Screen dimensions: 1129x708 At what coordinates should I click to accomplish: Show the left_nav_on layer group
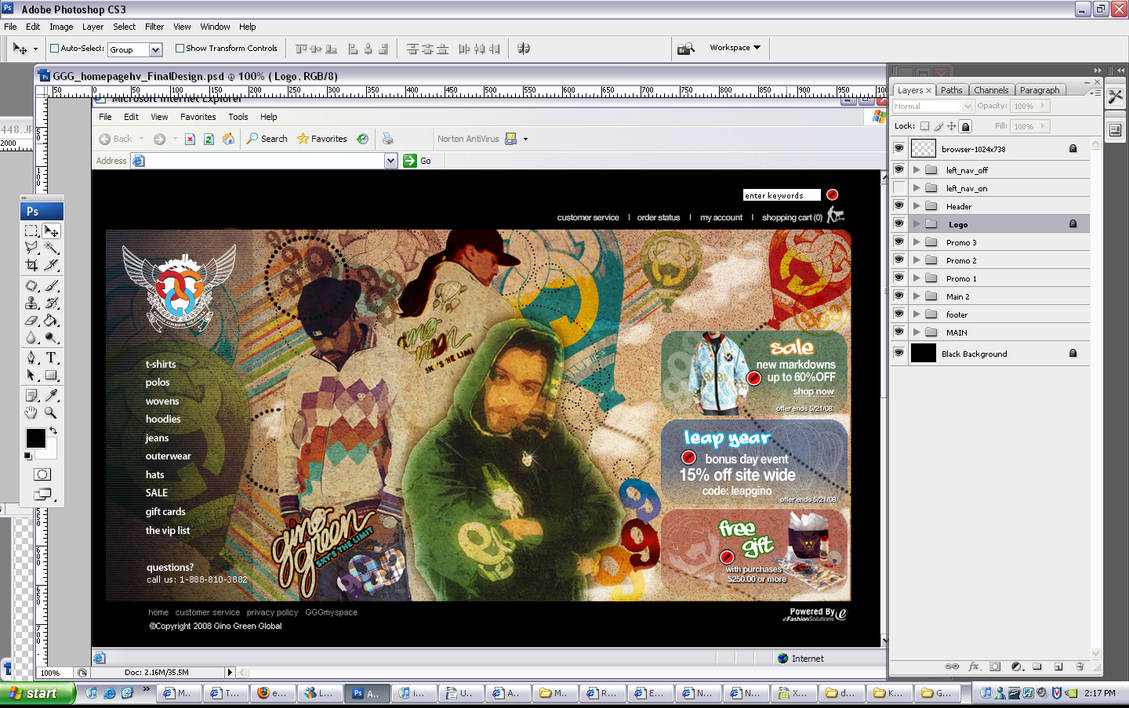(899, 188)
